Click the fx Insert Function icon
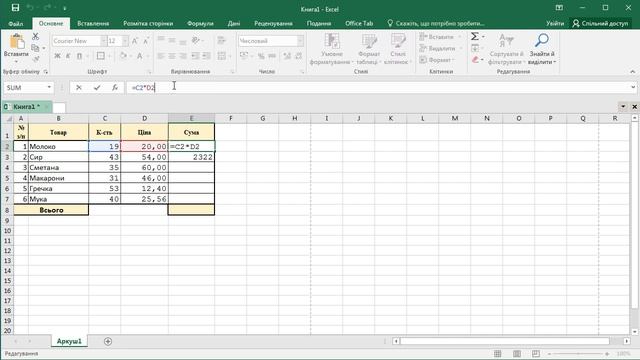Image resolution: width=640 pixels, height=360 pixels. 115,87
